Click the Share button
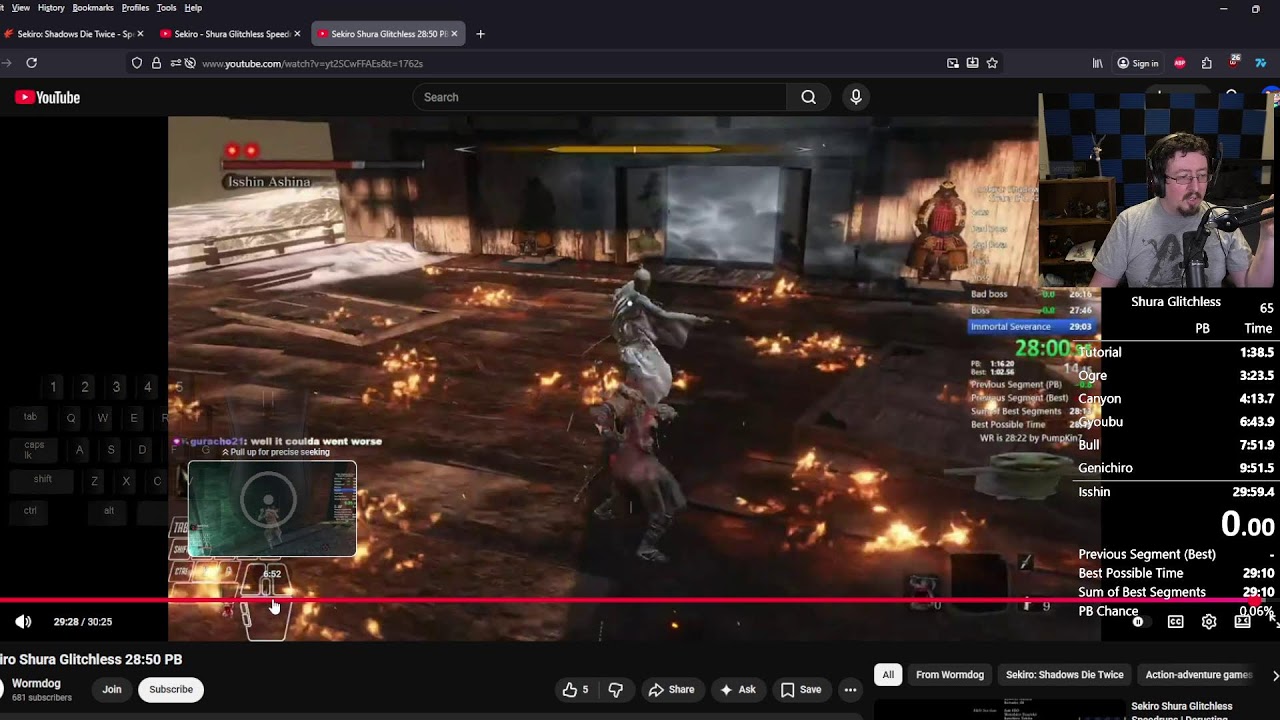The width and height of the screenshot is (1280, 720). click(x=671, y=689)
